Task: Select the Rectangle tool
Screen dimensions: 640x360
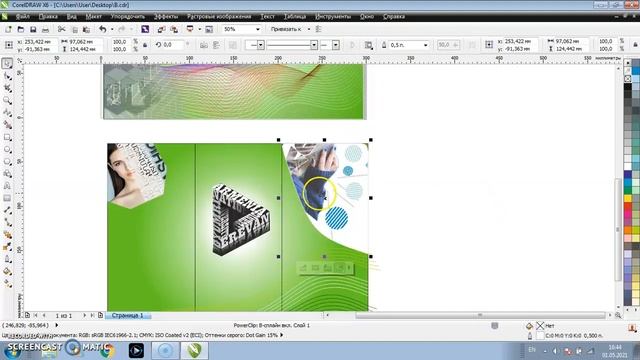Action: click(7, 137)
